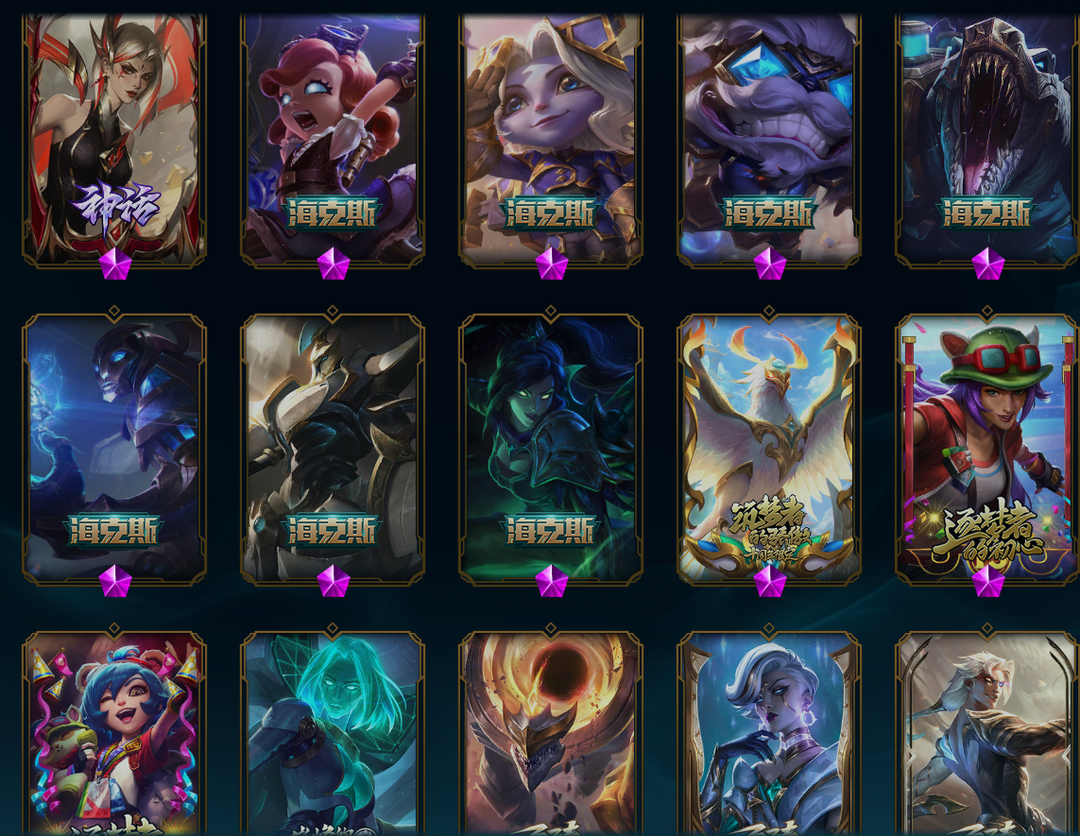Image resolution: width=1080 pixels, height=836 pixels.
Task: Open the pink-haired girl 海克斯 skin card
Action: [x=333, y=138]
